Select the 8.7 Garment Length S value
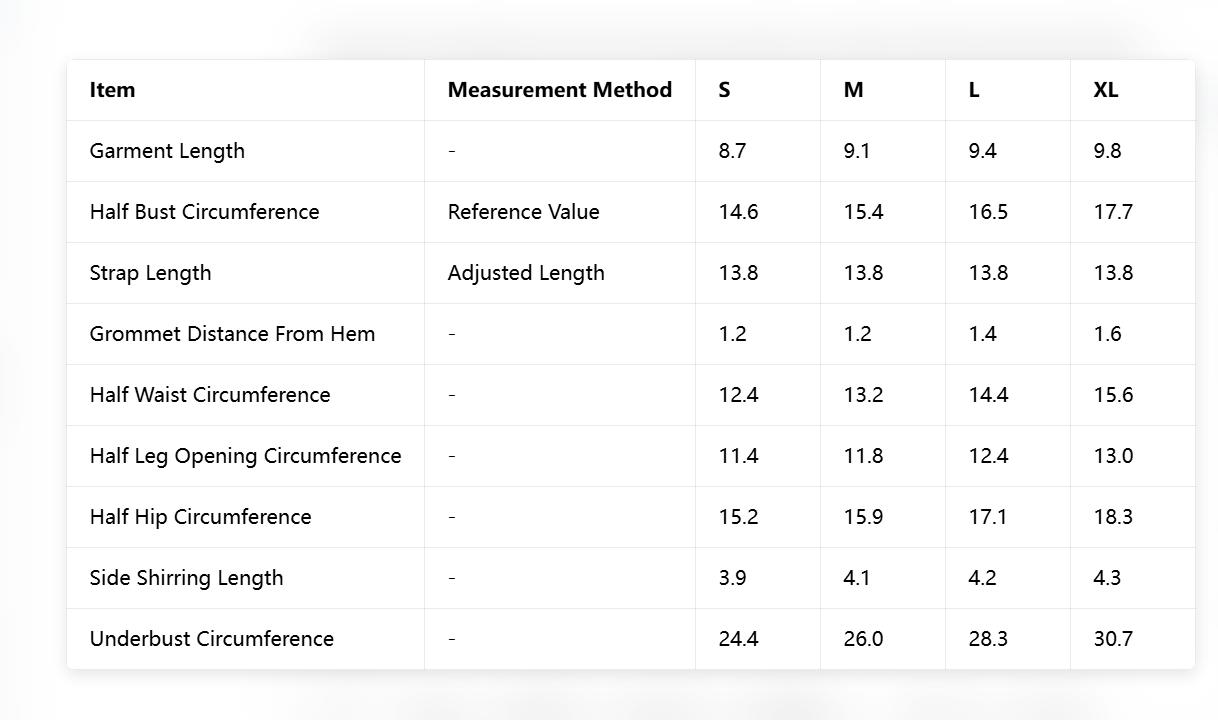 tap(732, 151)
